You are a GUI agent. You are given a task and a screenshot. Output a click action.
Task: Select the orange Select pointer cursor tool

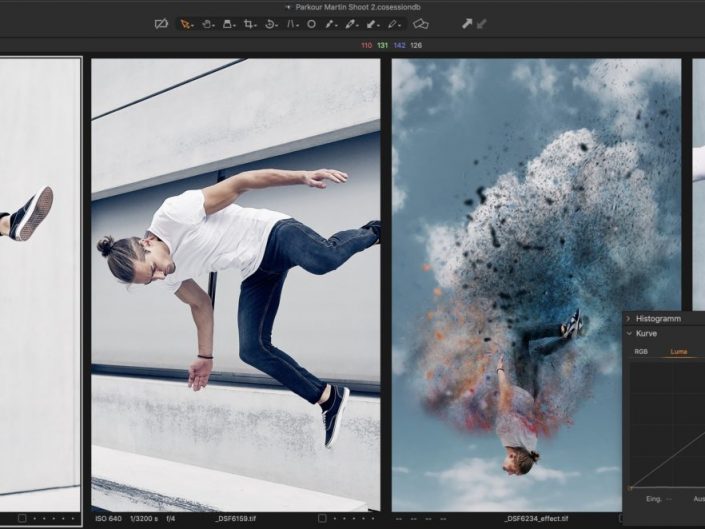pyautogui.click(x=186, y=24)
